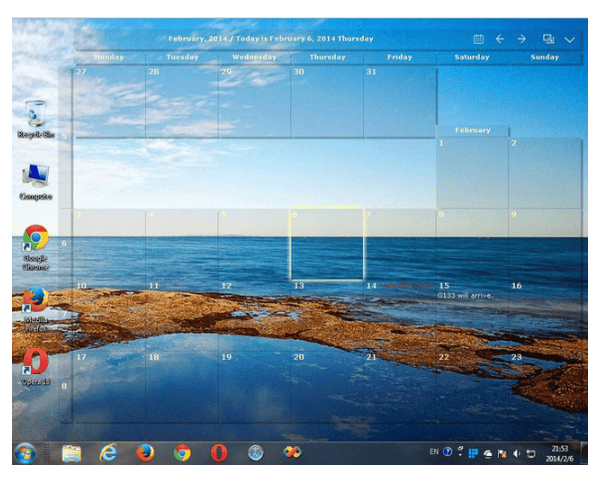Click the taskbar clock showing 21:53
The height and width of the screenshot is (482, 603).
tap(560, 454)
